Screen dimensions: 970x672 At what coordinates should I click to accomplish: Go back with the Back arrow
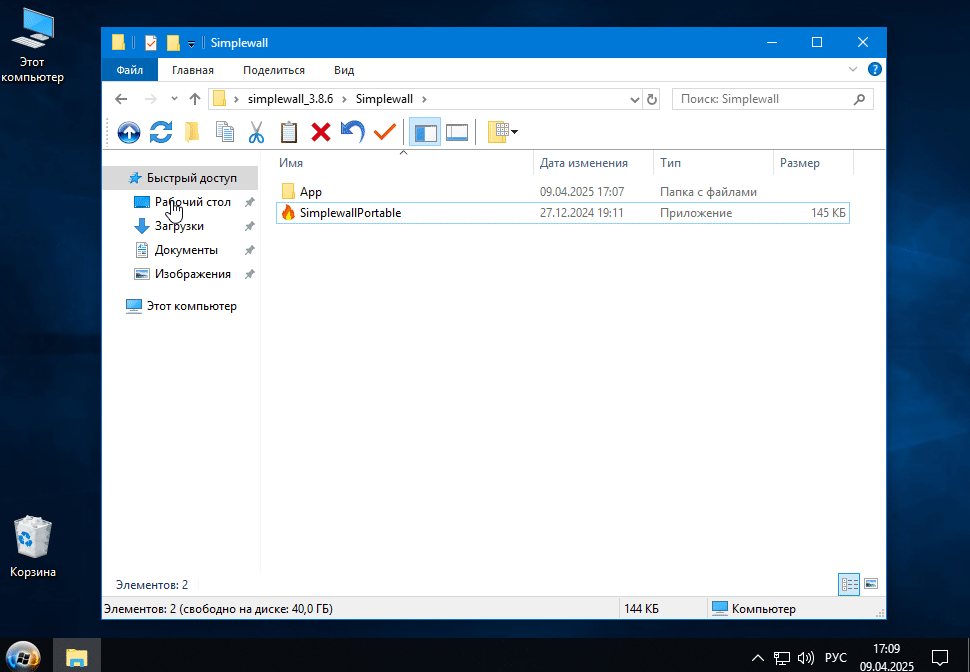(x=121, y=99)
